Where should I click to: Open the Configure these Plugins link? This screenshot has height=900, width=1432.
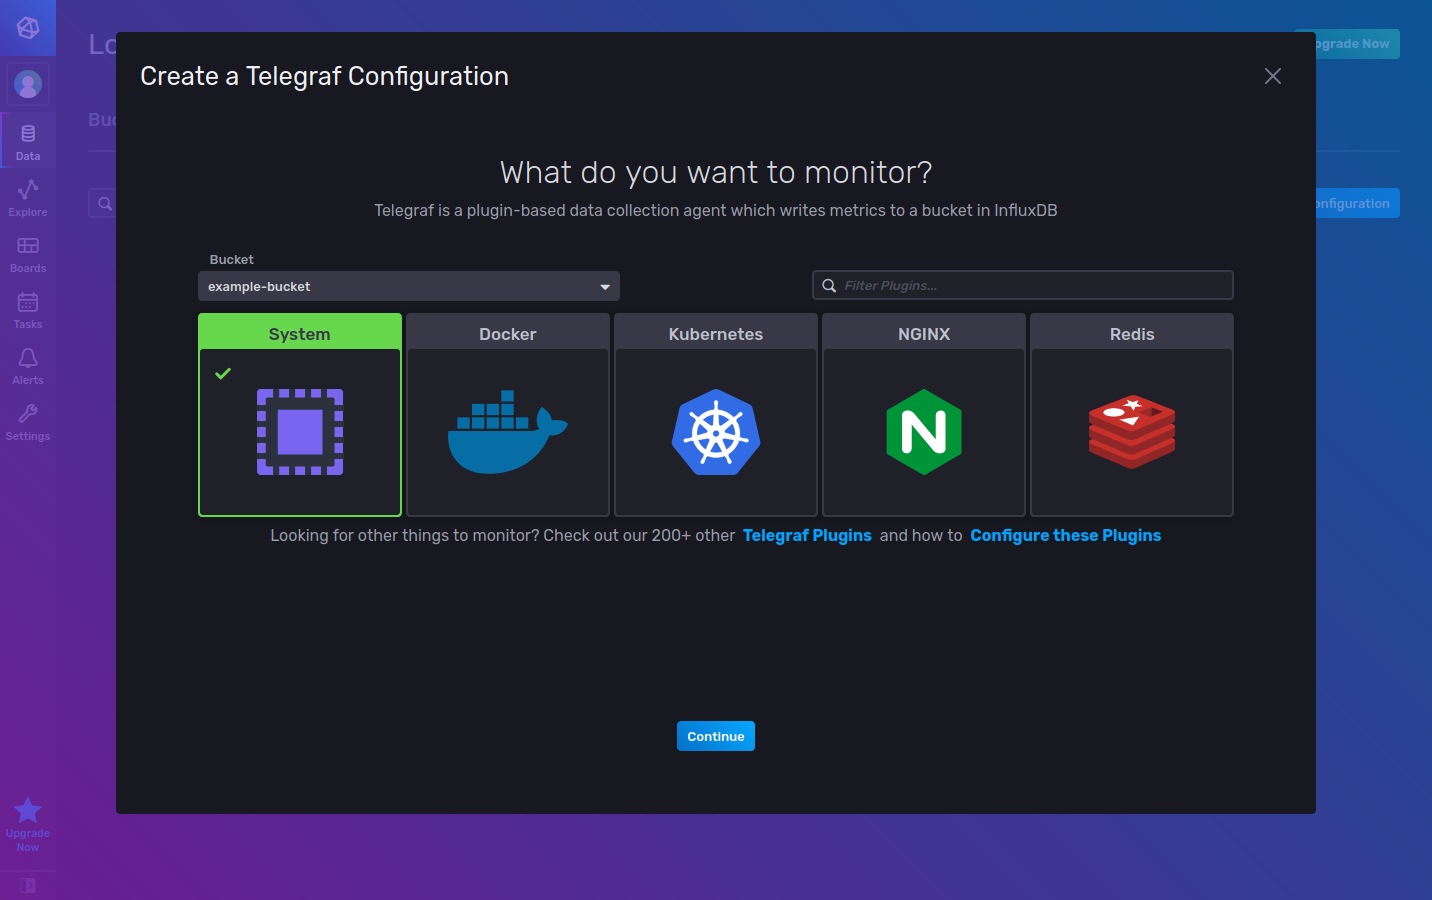click(1065, 535)
